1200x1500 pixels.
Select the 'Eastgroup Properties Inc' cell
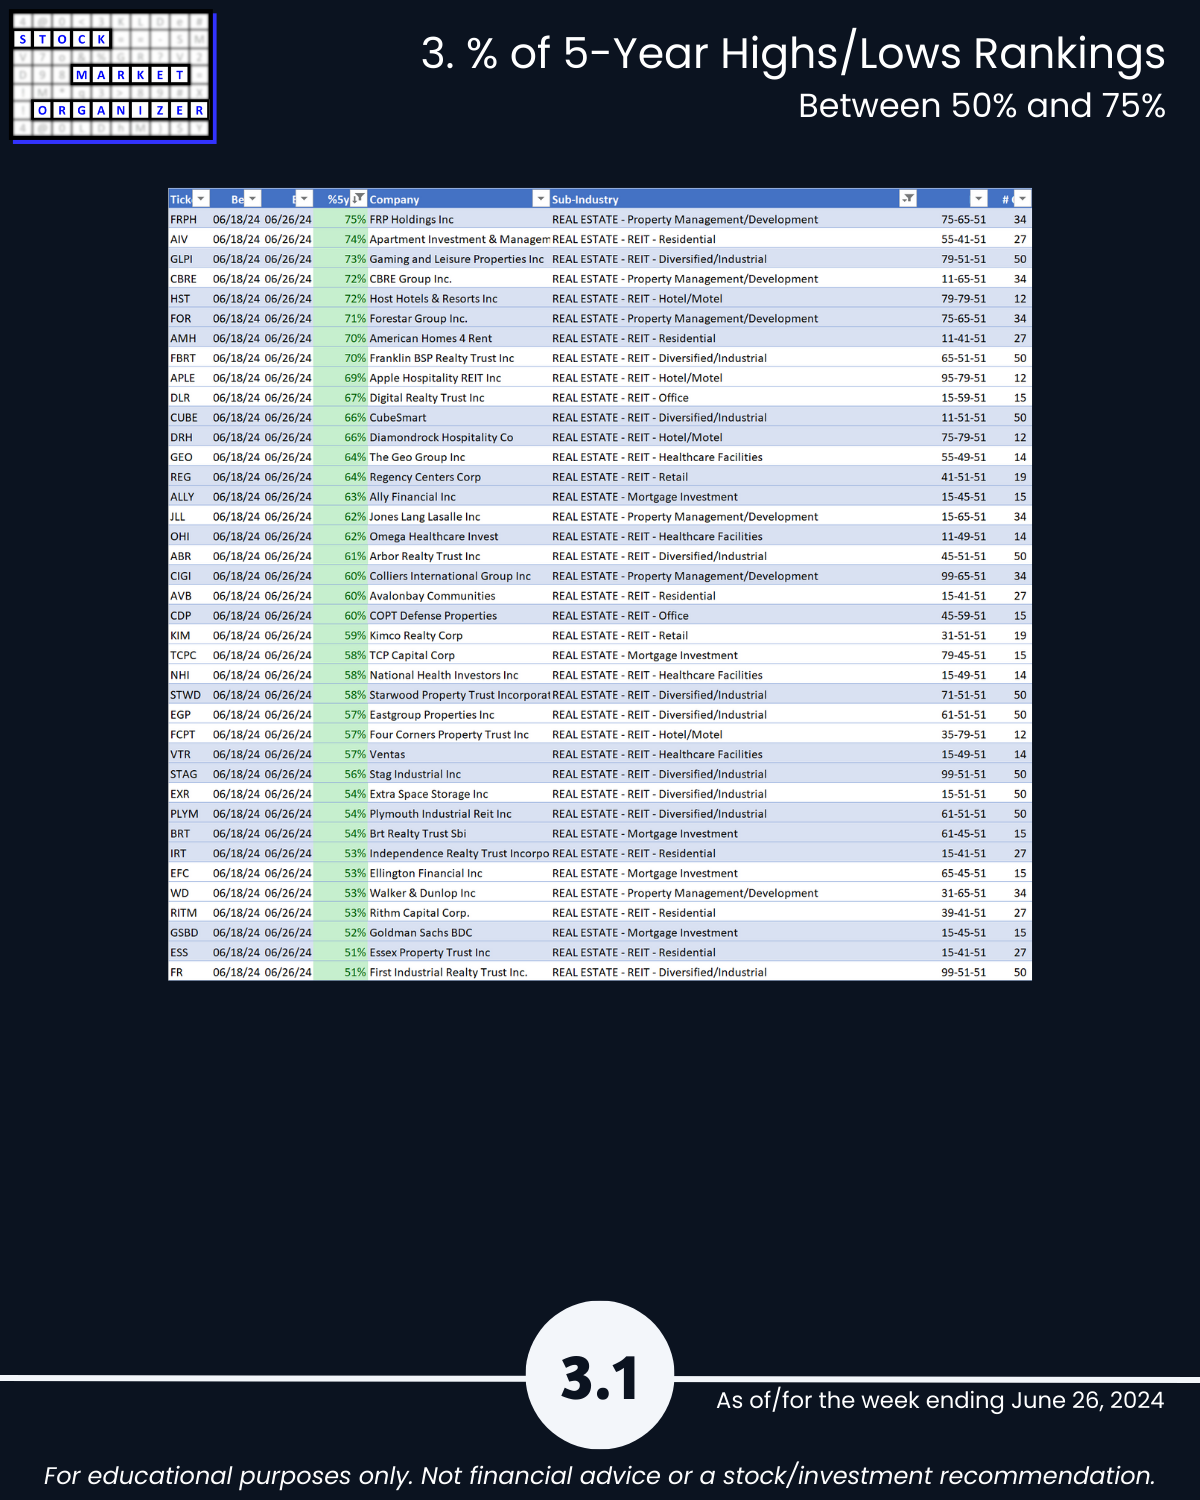[459, 714]
